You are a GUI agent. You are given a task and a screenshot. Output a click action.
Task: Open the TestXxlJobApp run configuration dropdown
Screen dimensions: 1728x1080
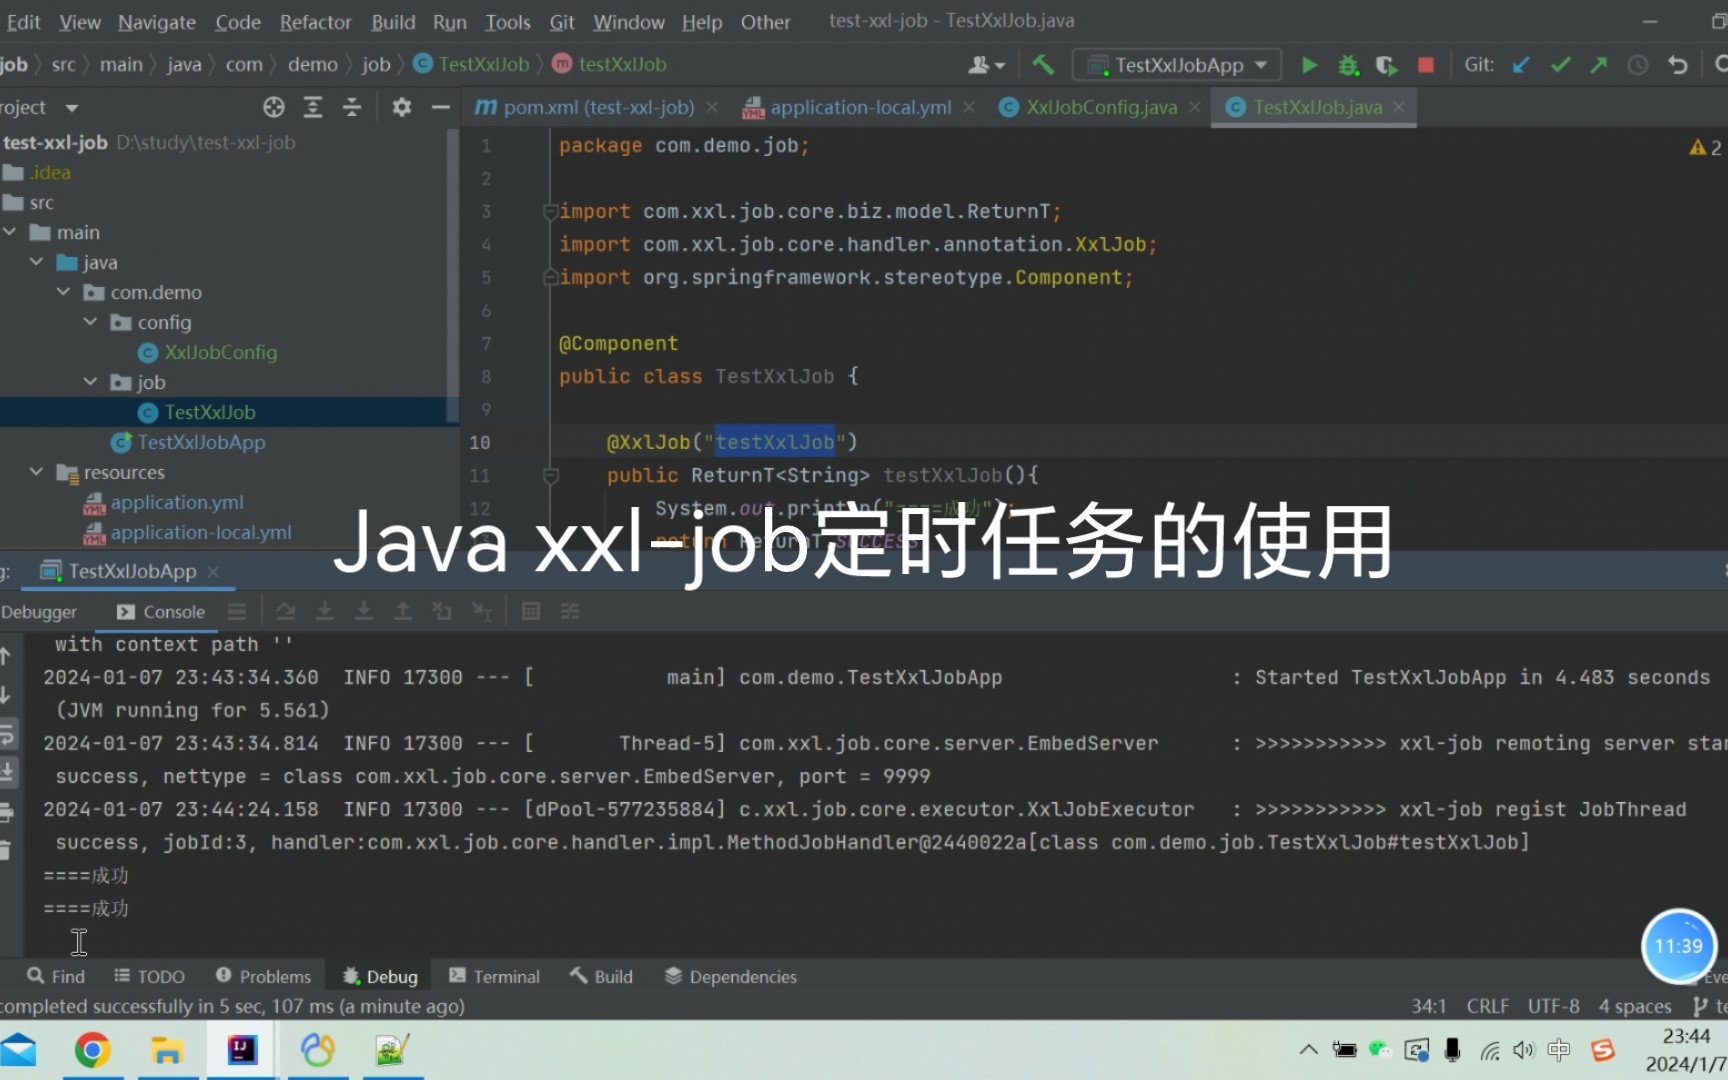1176,64
